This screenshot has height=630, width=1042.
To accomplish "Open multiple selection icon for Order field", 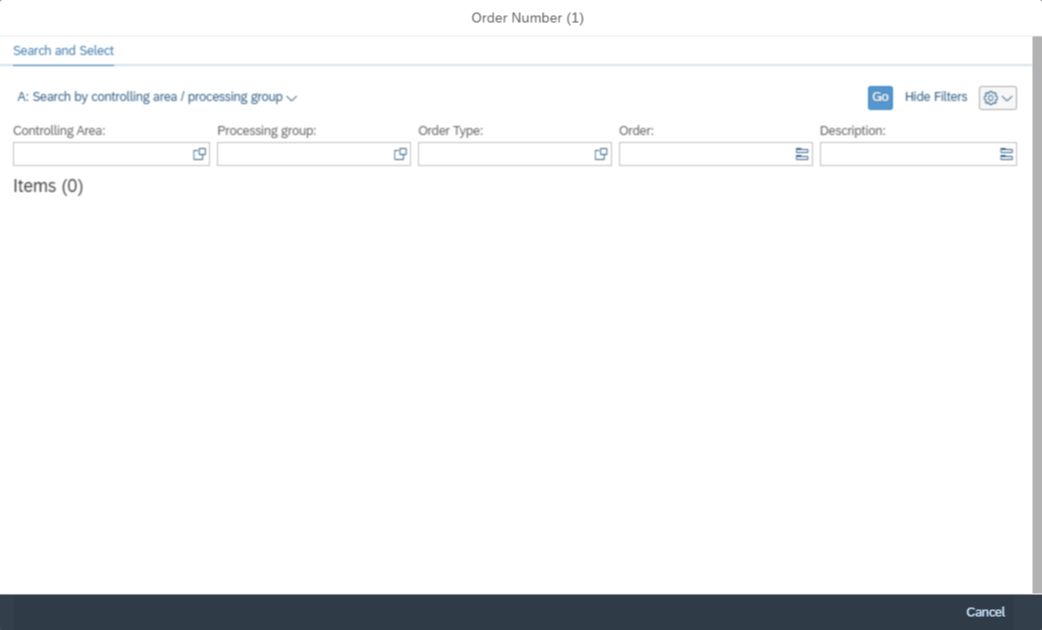I will (802, 154).
